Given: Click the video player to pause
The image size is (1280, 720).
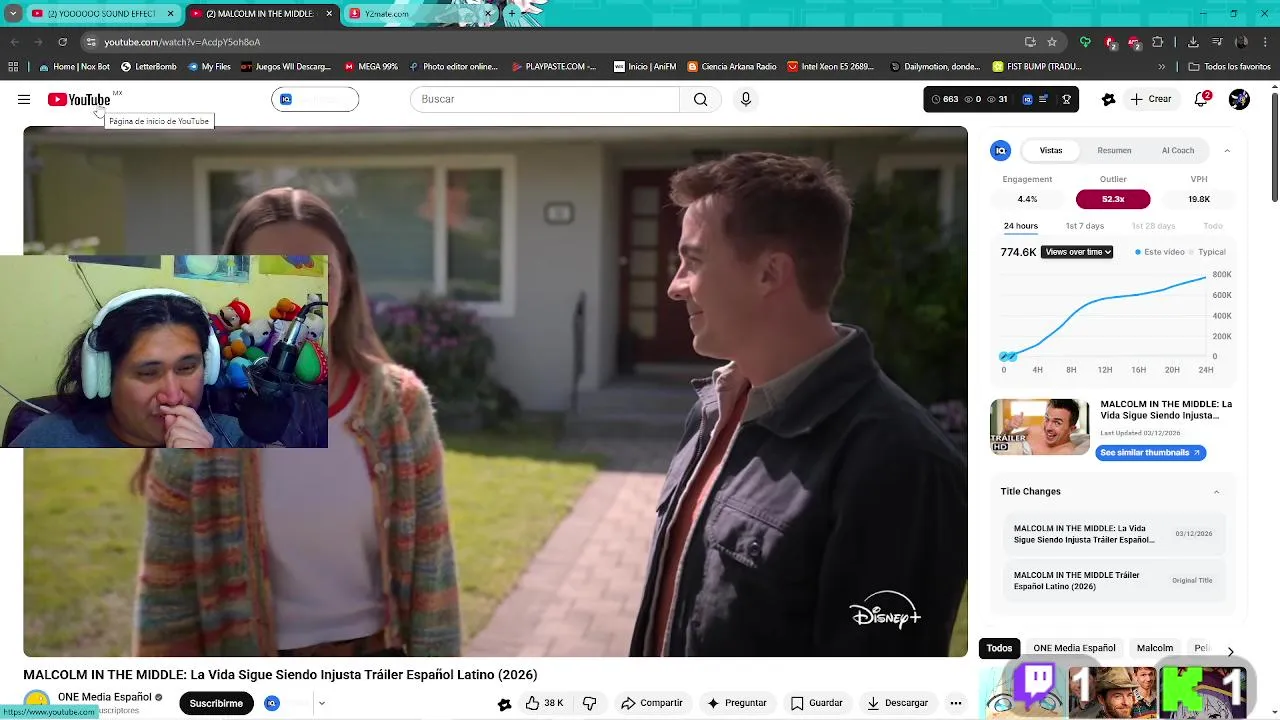Looking at the screenshot, I should [495, 391].
